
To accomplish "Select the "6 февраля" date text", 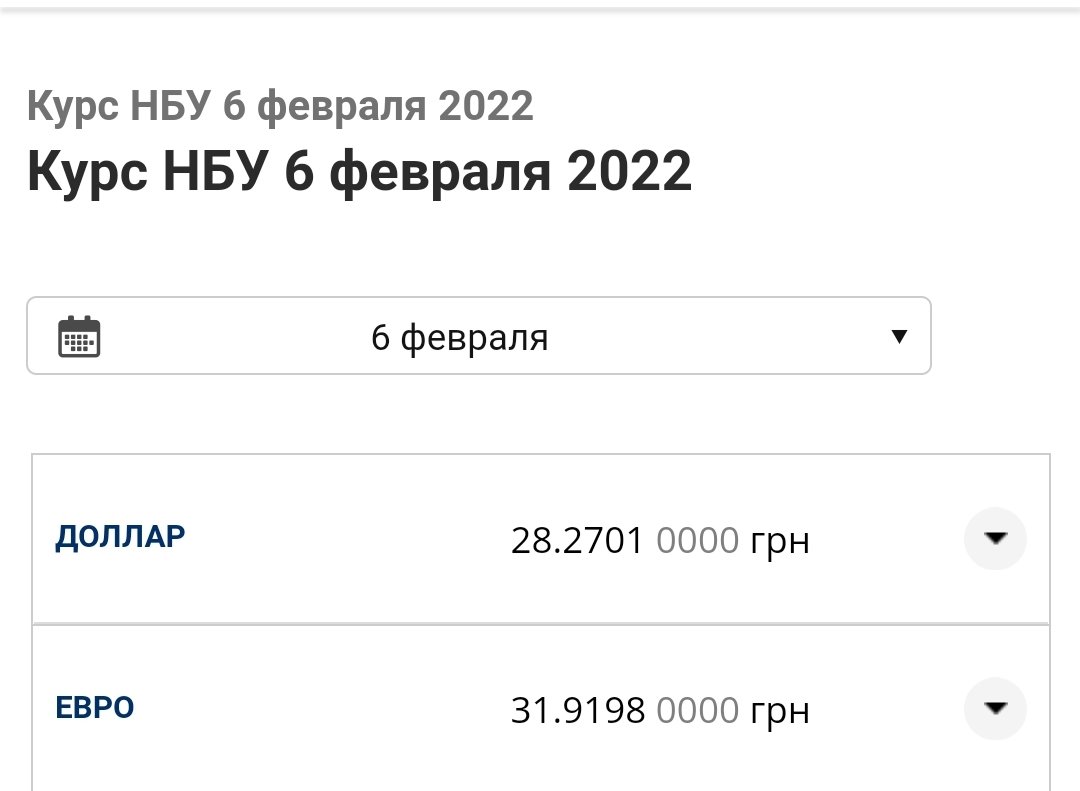I will tap(459, 338).
